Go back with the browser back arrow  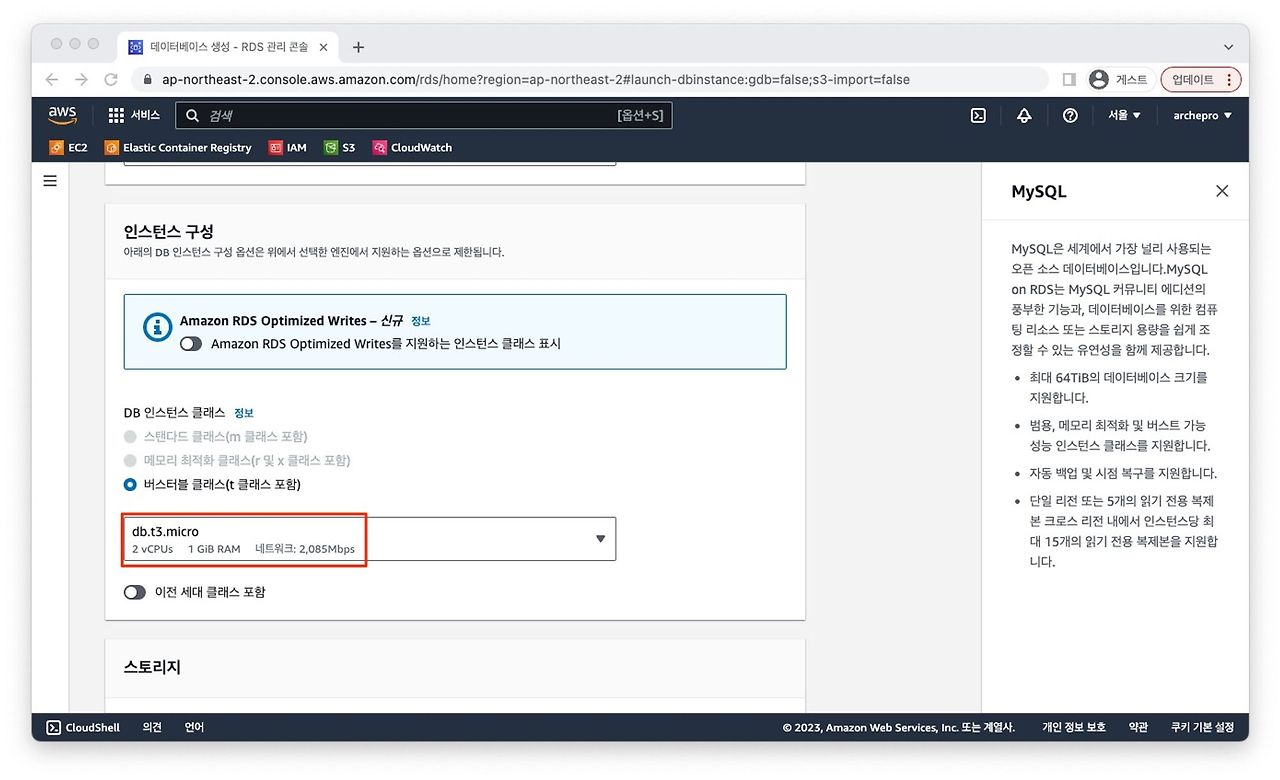(x=52, y=80)
